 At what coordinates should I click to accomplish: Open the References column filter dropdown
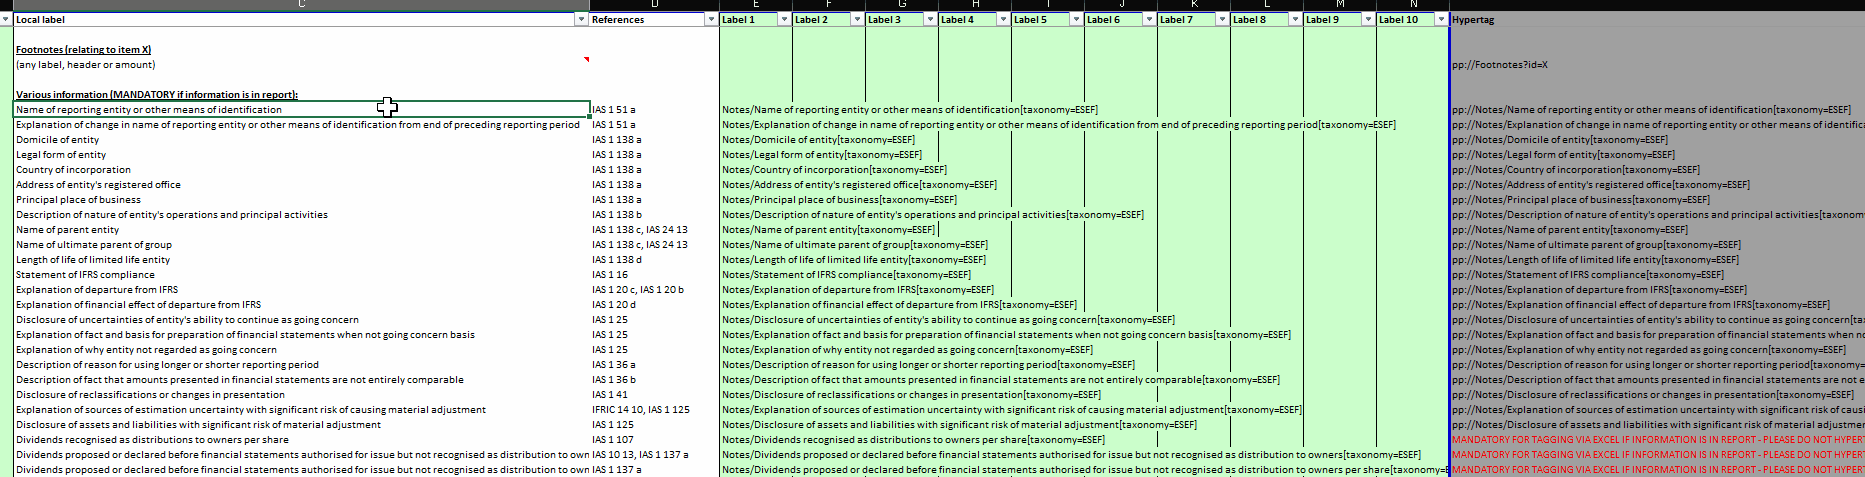711,20
